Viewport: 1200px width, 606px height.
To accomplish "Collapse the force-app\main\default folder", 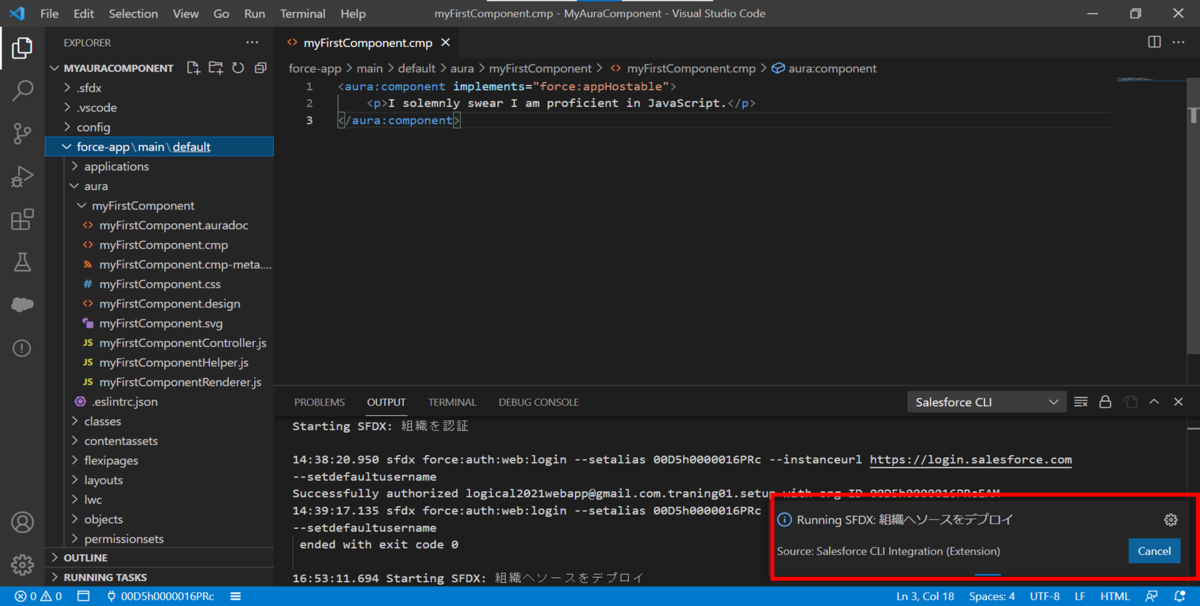I will pyautogui.click(x=160, y=147).
